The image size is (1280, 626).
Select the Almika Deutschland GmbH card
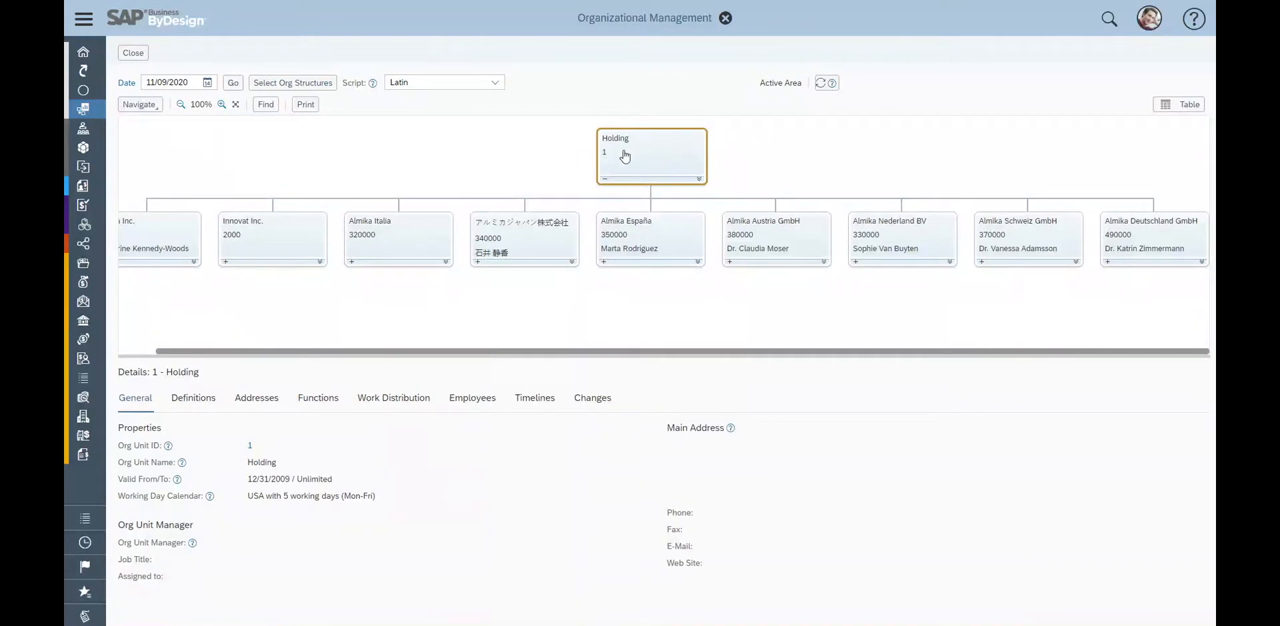(1155, 240)
